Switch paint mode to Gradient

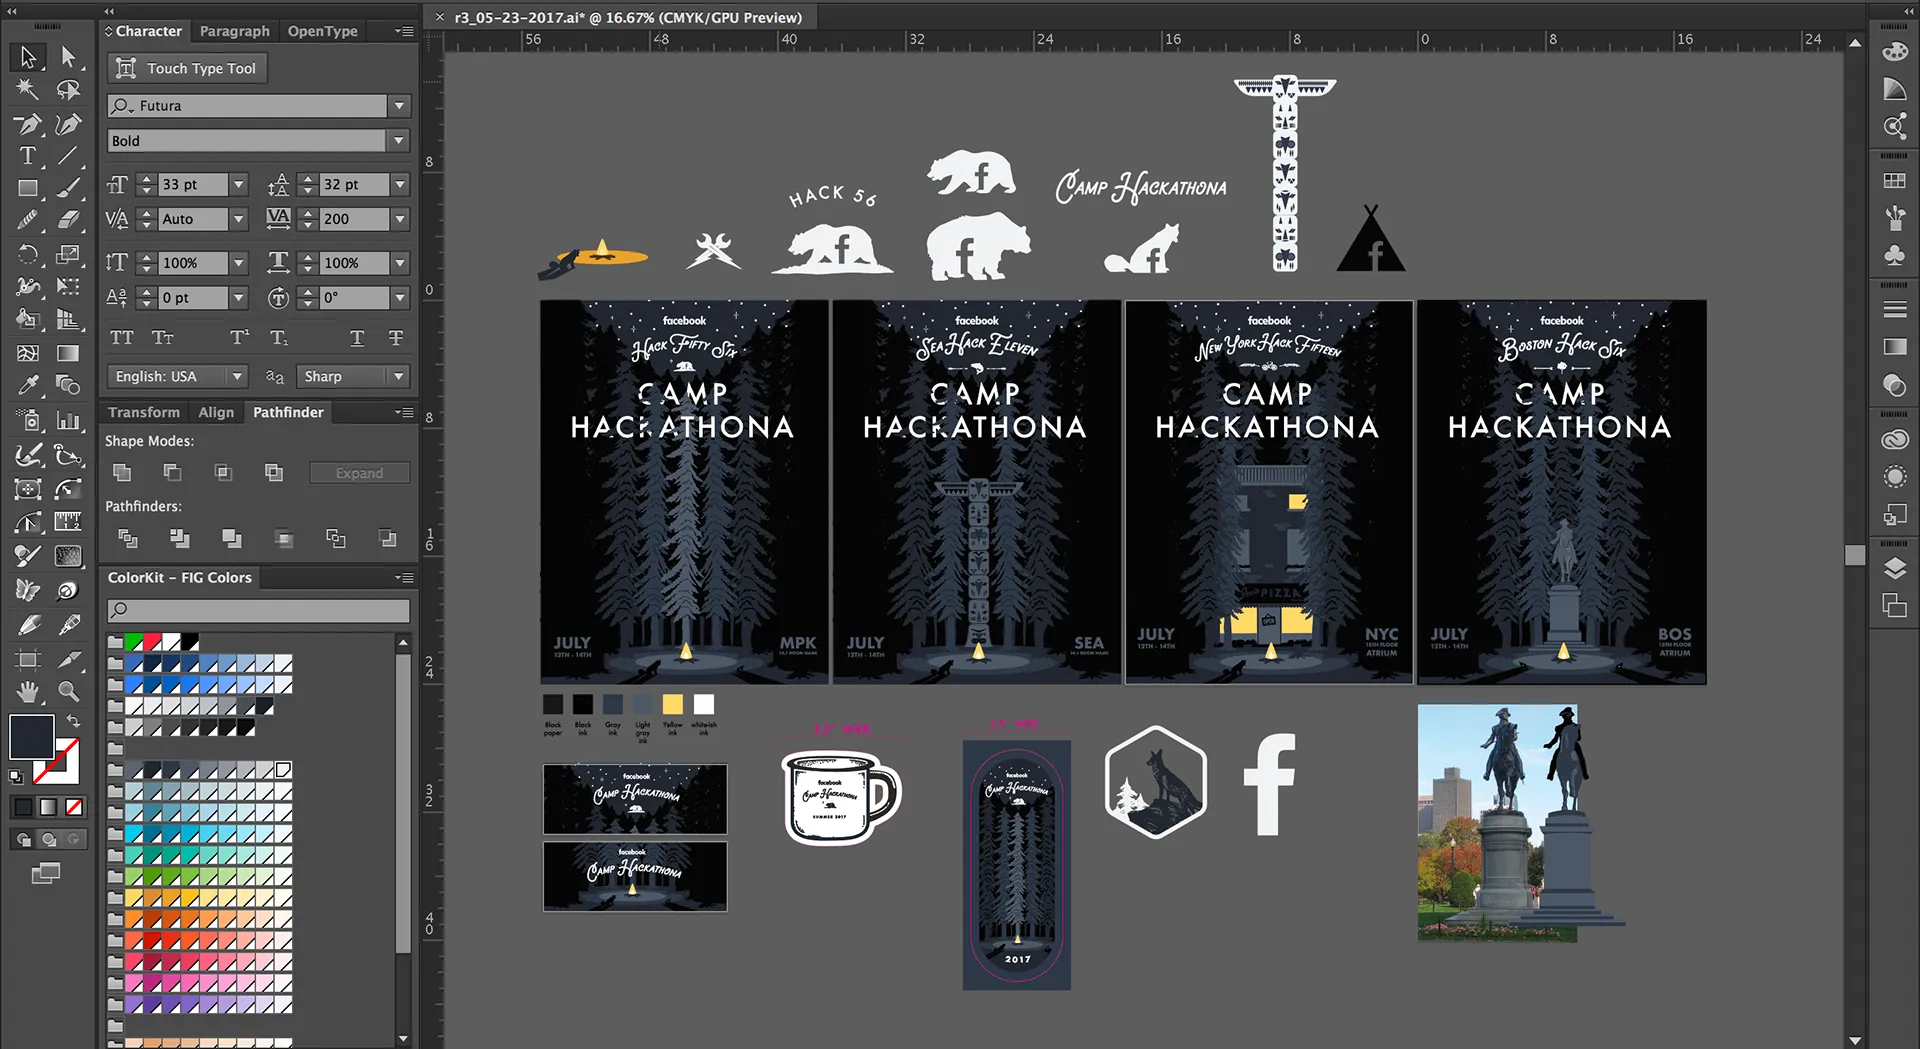(48, 807)
